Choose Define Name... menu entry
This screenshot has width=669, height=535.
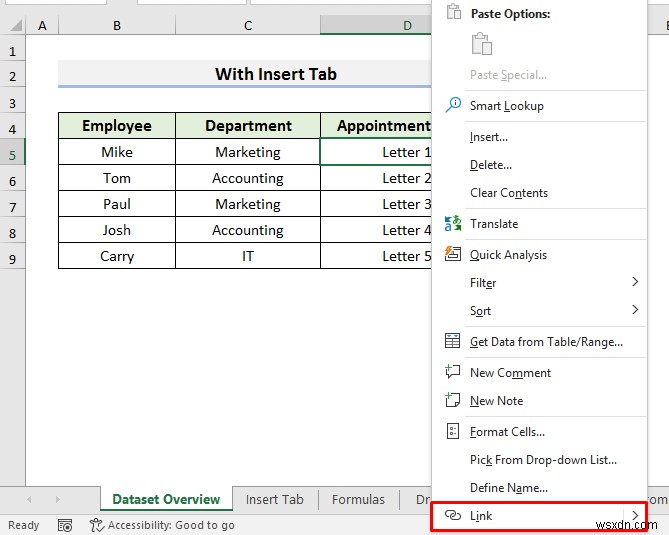point(539,488)
